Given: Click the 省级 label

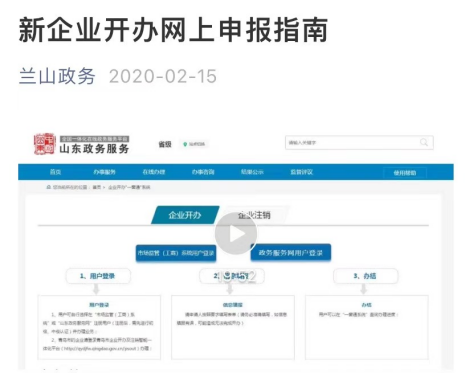Looking at the screenshot, I should [165, 144].
